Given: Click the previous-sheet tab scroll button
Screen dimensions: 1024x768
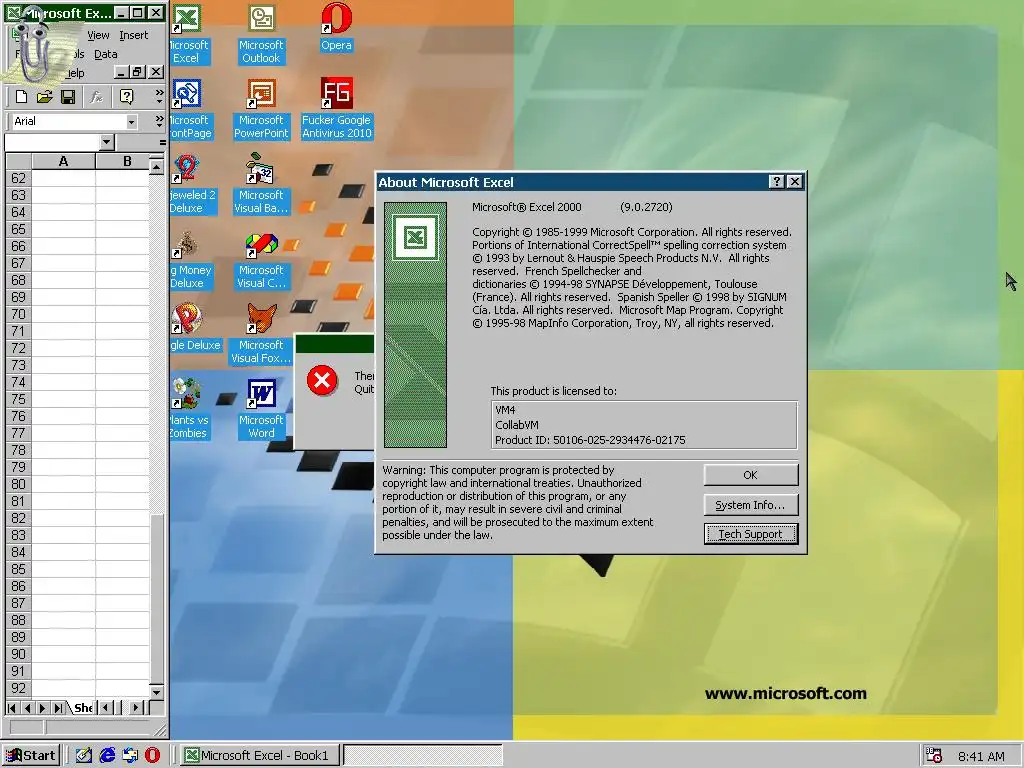Looking at the screenshot, I should (x=27, y=708).
